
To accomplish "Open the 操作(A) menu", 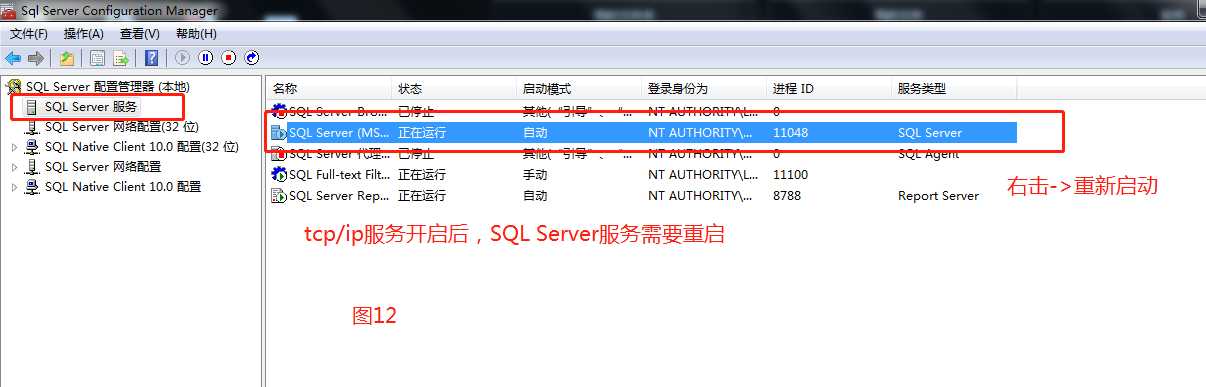I will tap(84, 34).
